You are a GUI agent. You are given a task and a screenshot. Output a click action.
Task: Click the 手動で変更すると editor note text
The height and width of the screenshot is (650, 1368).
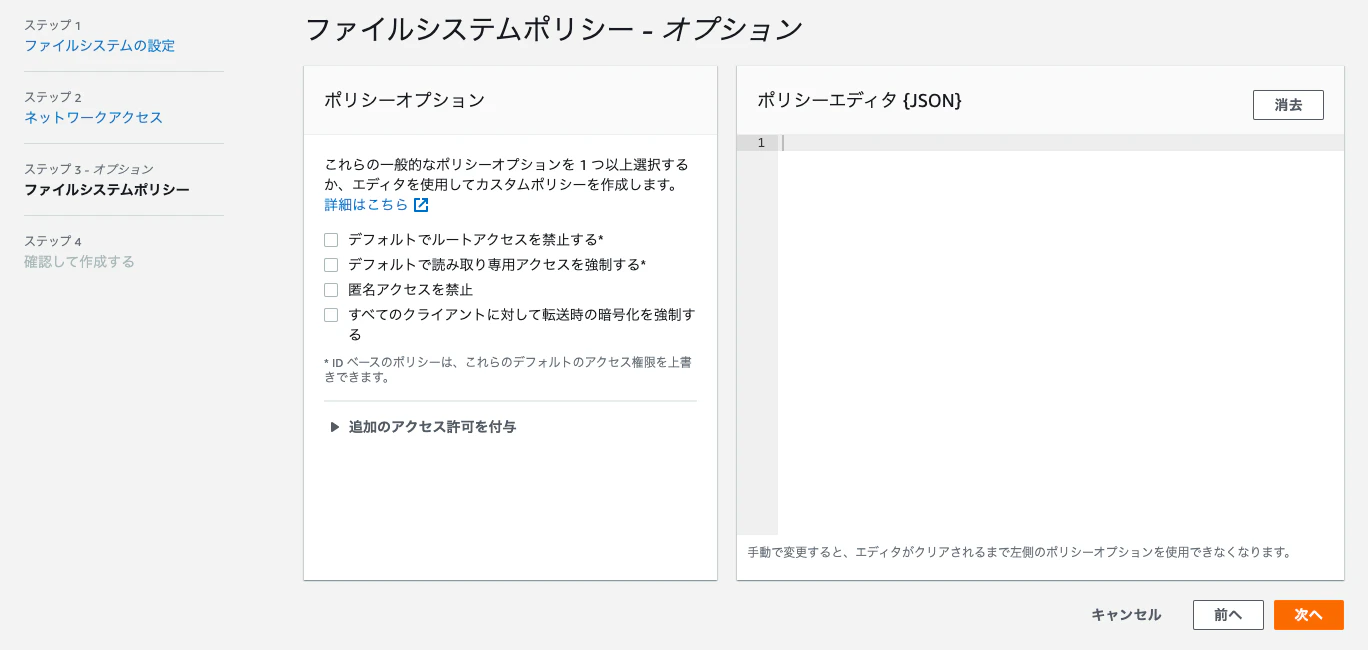click(1020, 552)
